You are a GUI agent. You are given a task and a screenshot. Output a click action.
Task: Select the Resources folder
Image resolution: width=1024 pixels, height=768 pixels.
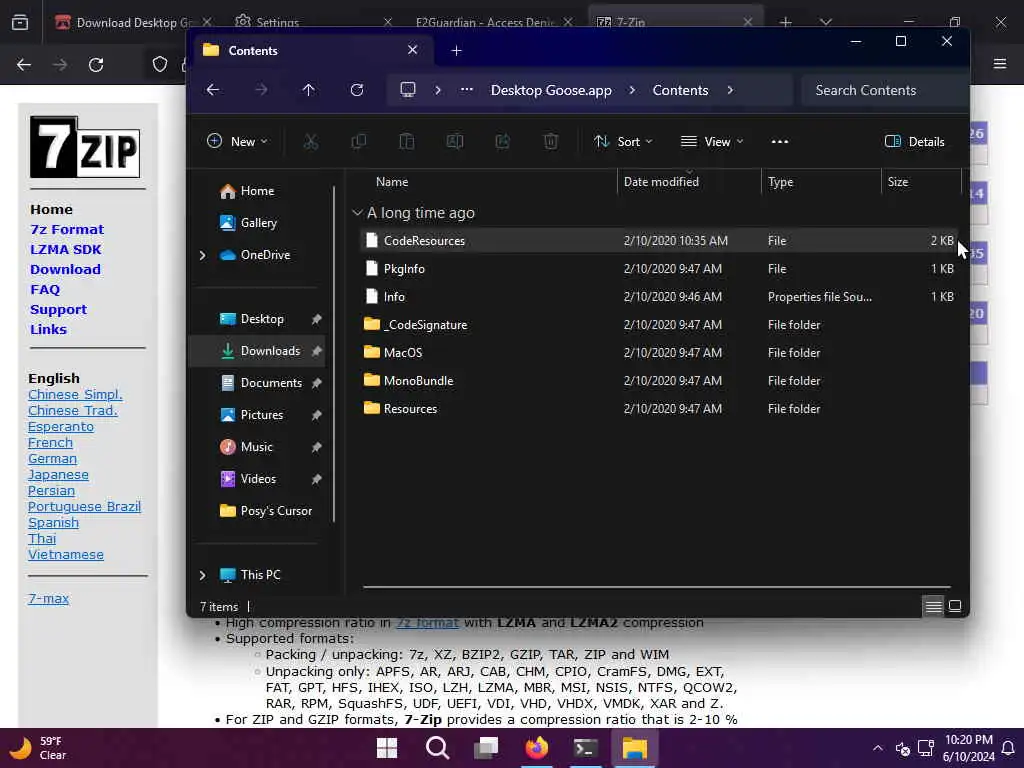coord(659,409)
